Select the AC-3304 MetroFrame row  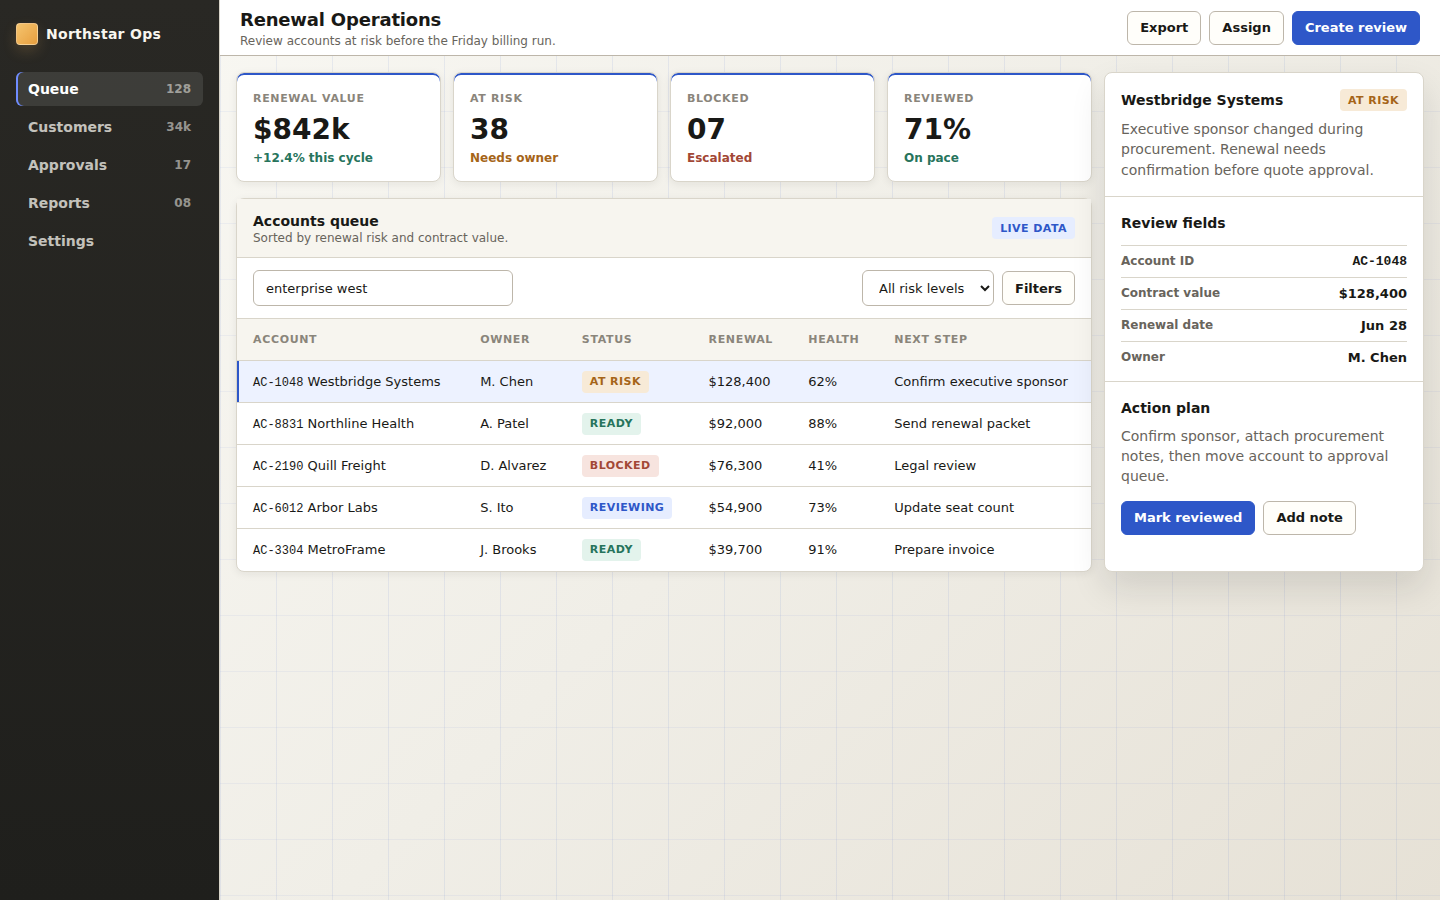point(664,550)
